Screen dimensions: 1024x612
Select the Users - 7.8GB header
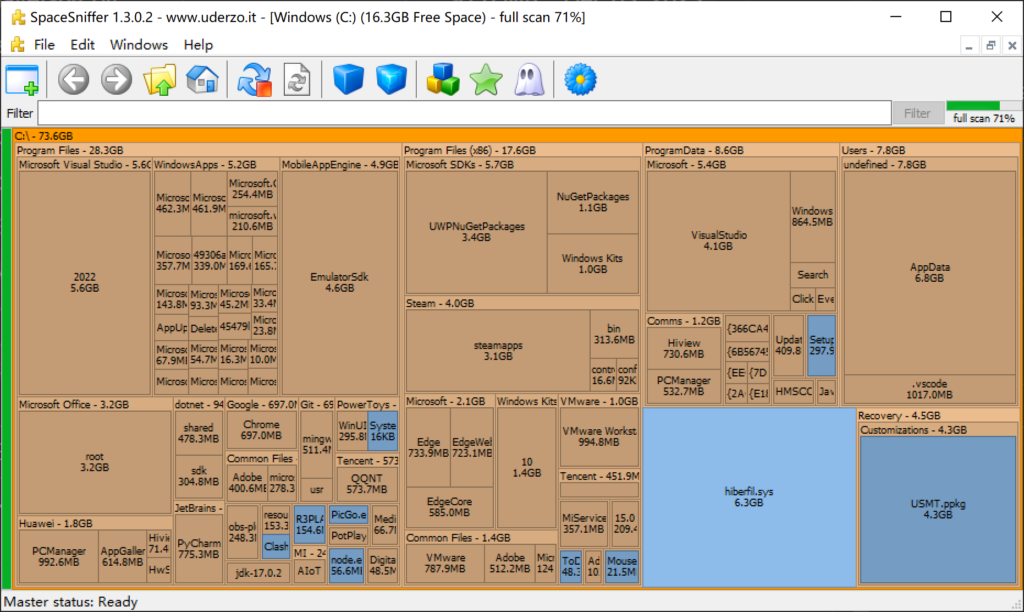[929, 150]
